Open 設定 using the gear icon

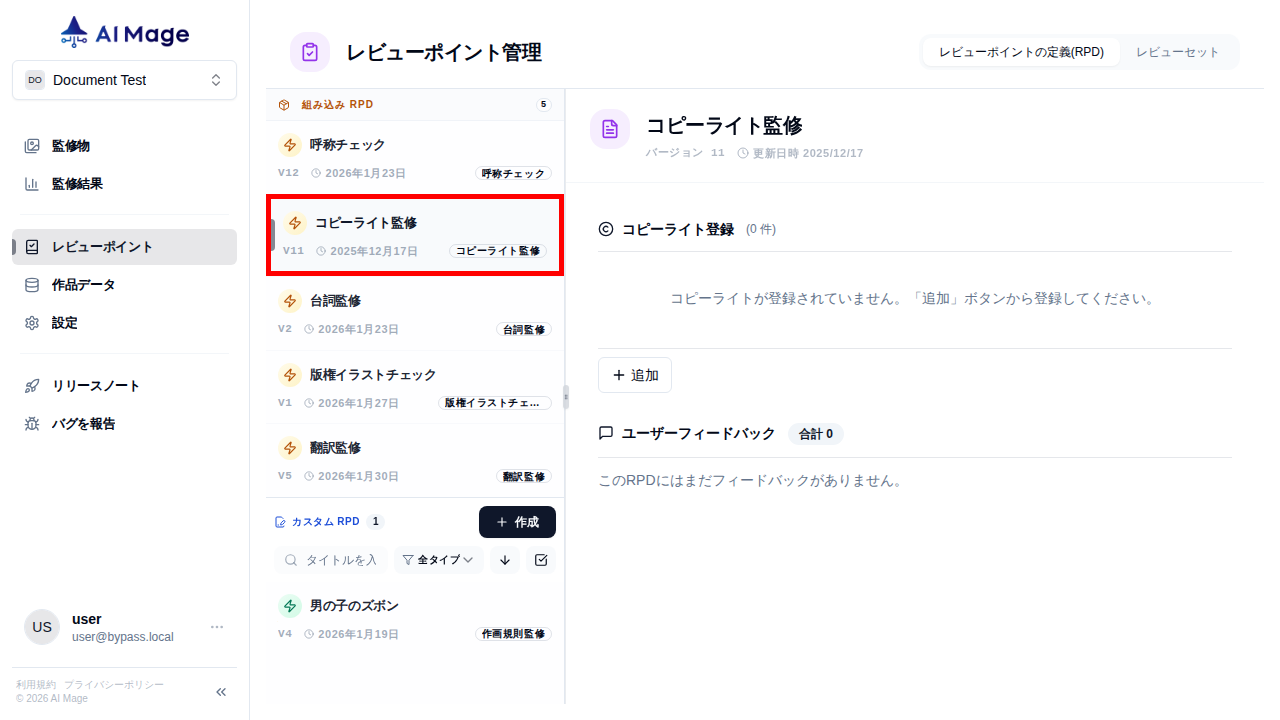pos(32,322)
